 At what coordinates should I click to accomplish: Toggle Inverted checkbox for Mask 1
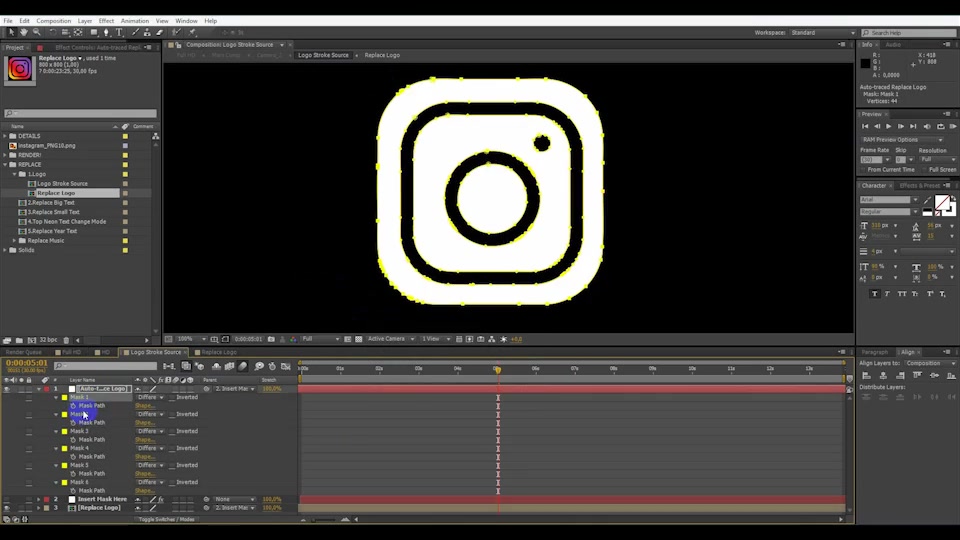172,397
